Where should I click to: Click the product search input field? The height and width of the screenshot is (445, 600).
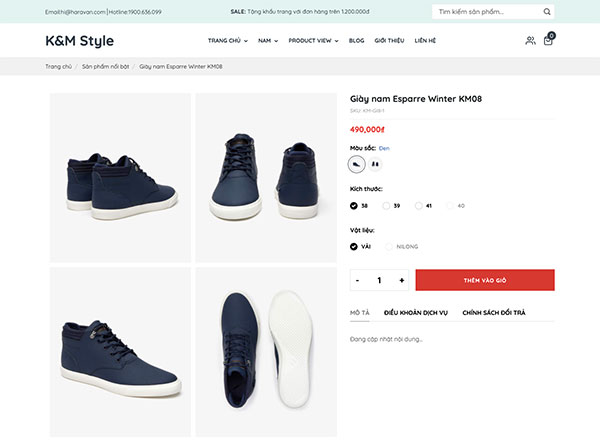[x=488, y=12]
